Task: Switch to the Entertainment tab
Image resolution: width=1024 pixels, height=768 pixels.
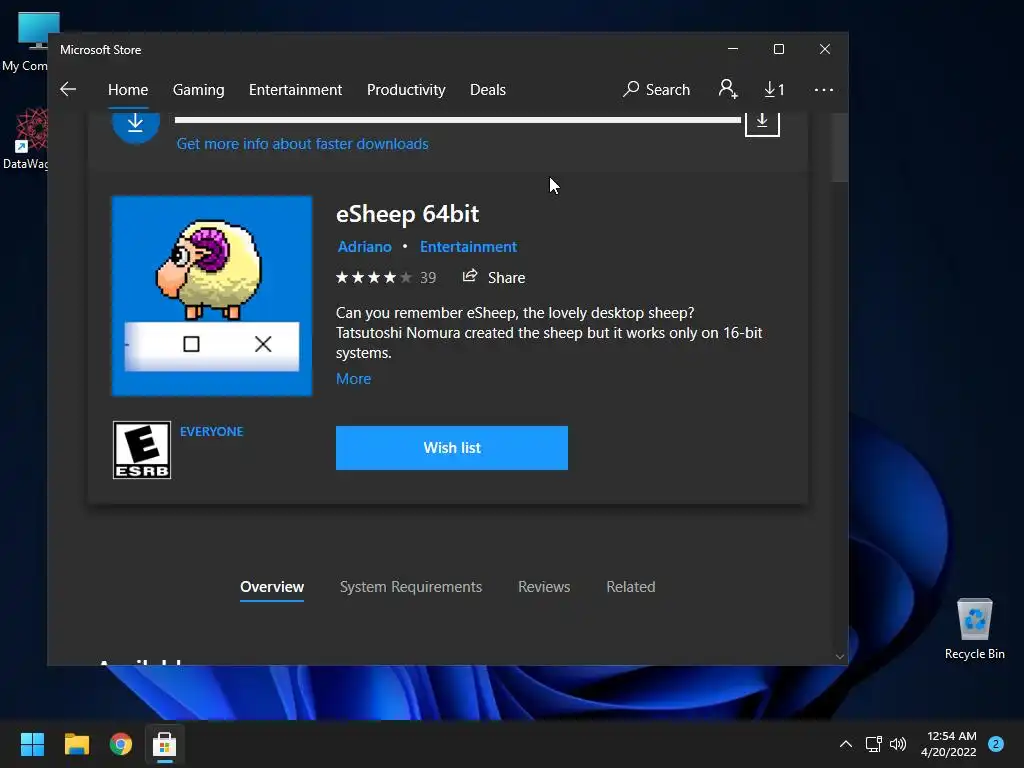Action: (x=295, y=89)
